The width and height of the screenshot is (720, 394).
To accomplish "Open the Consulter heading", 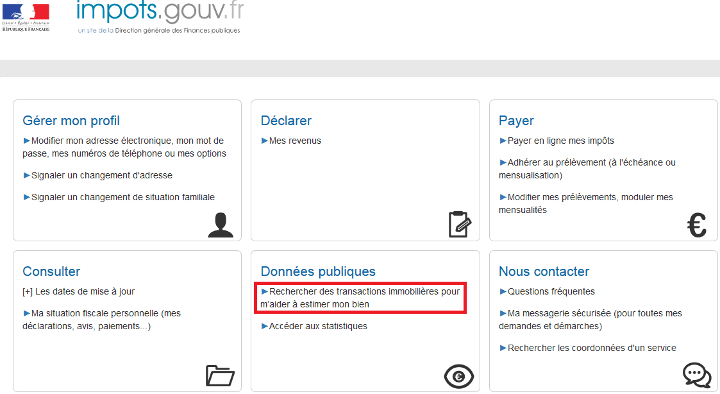I will point(51,271).
